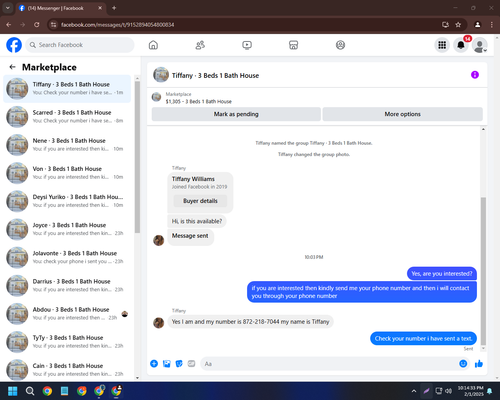Click the browser address bar URL

point(118,25)
